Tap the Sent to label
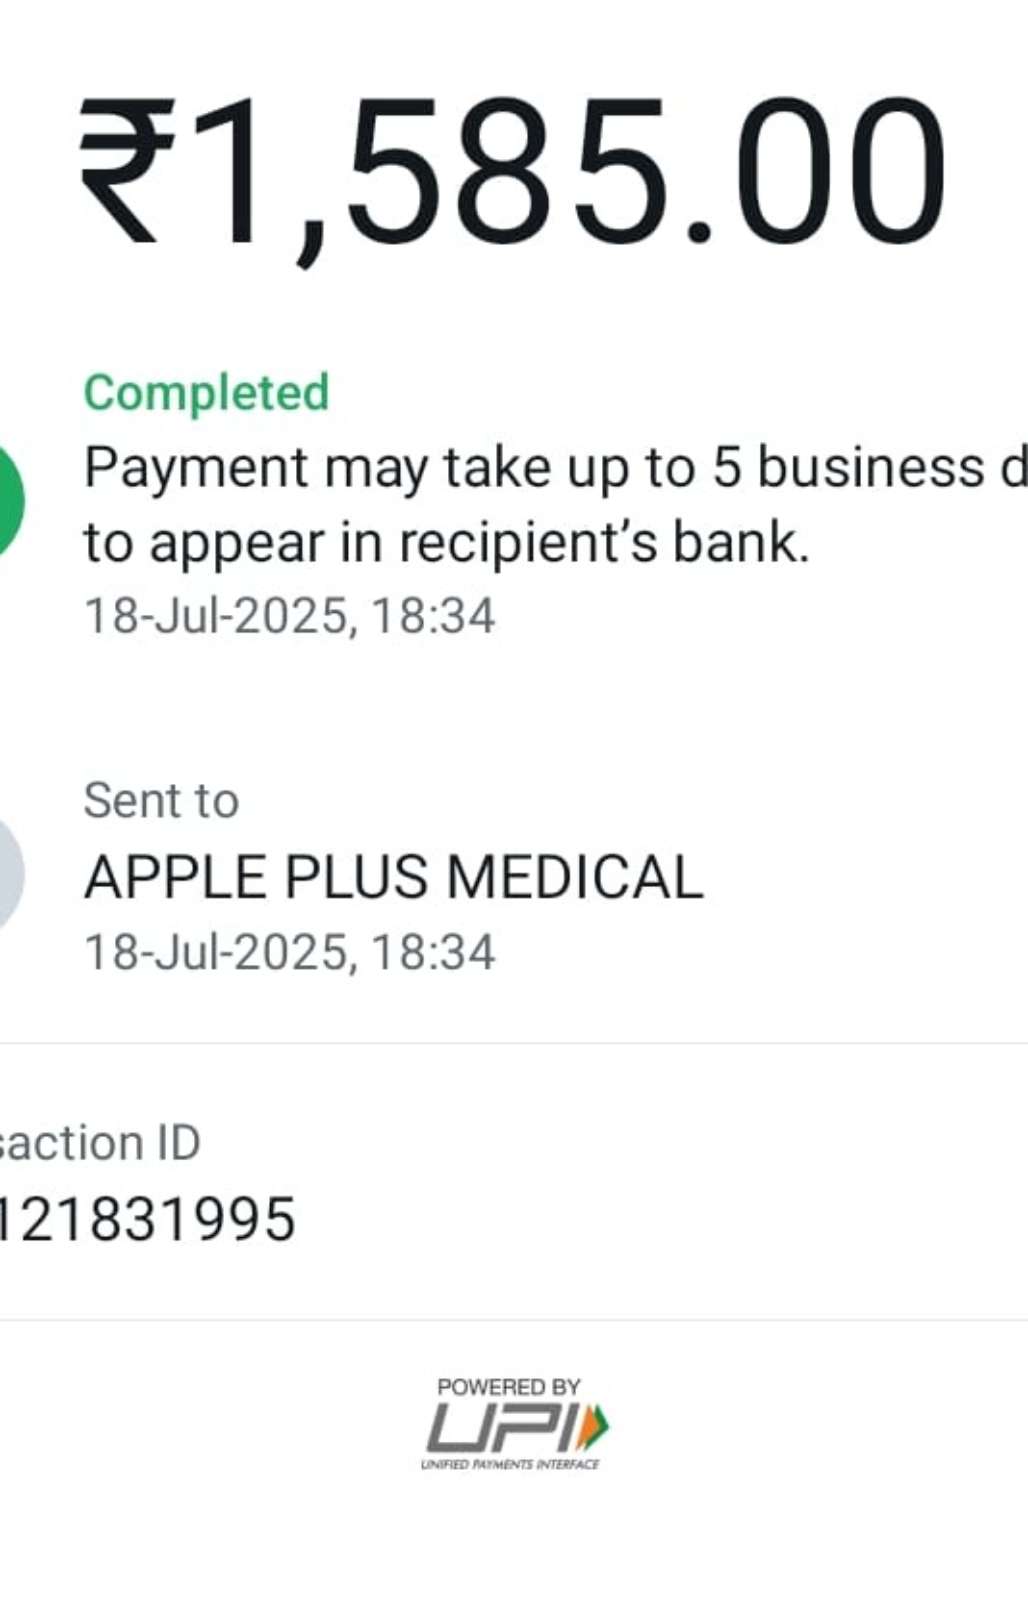Screen dimensions: 1028x1600 (161, 801)
